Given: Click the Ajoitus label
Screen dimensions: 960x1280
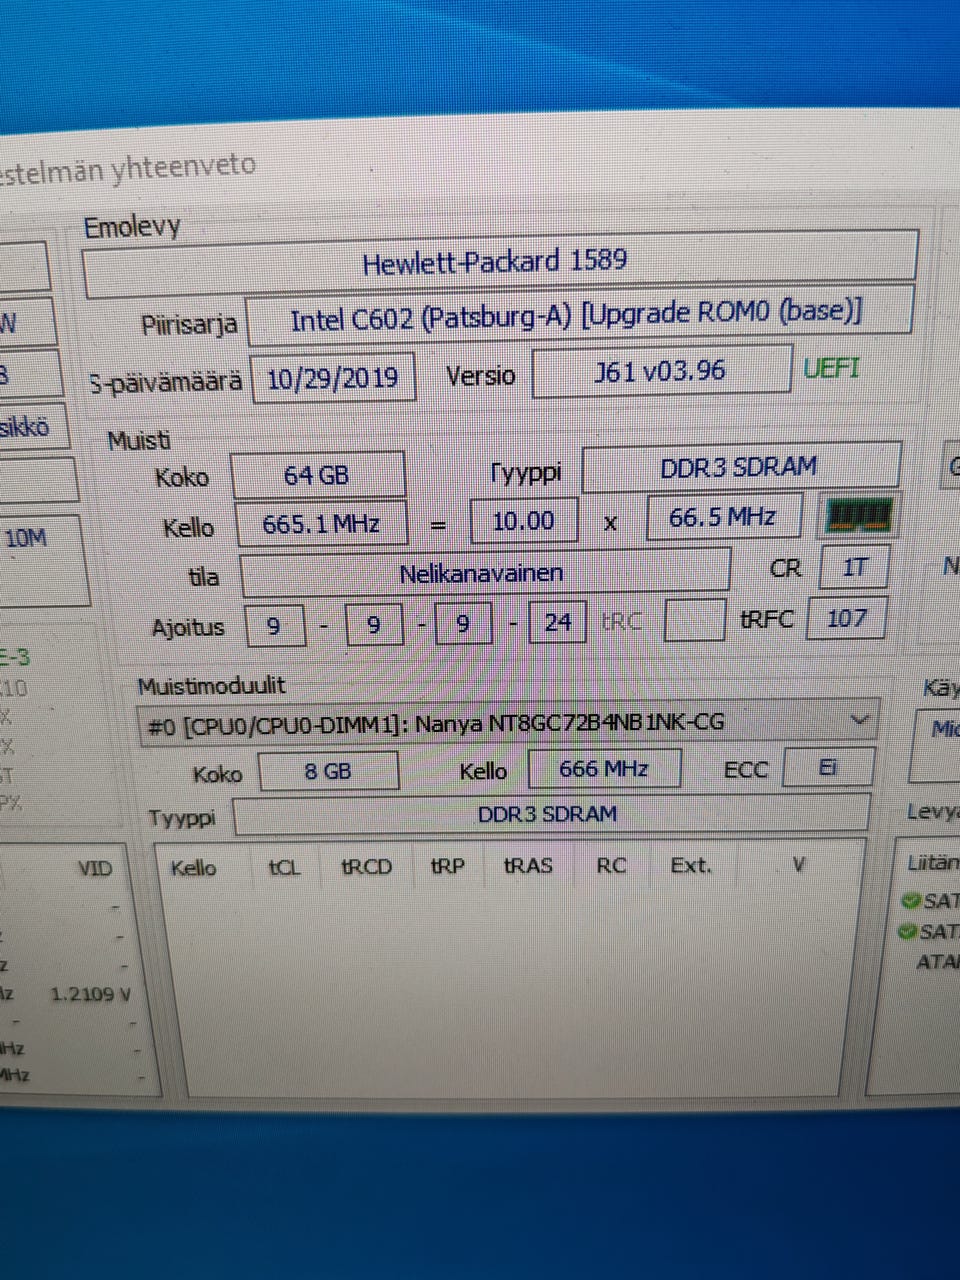Looking at the screenshot, I should coord(188,628).
